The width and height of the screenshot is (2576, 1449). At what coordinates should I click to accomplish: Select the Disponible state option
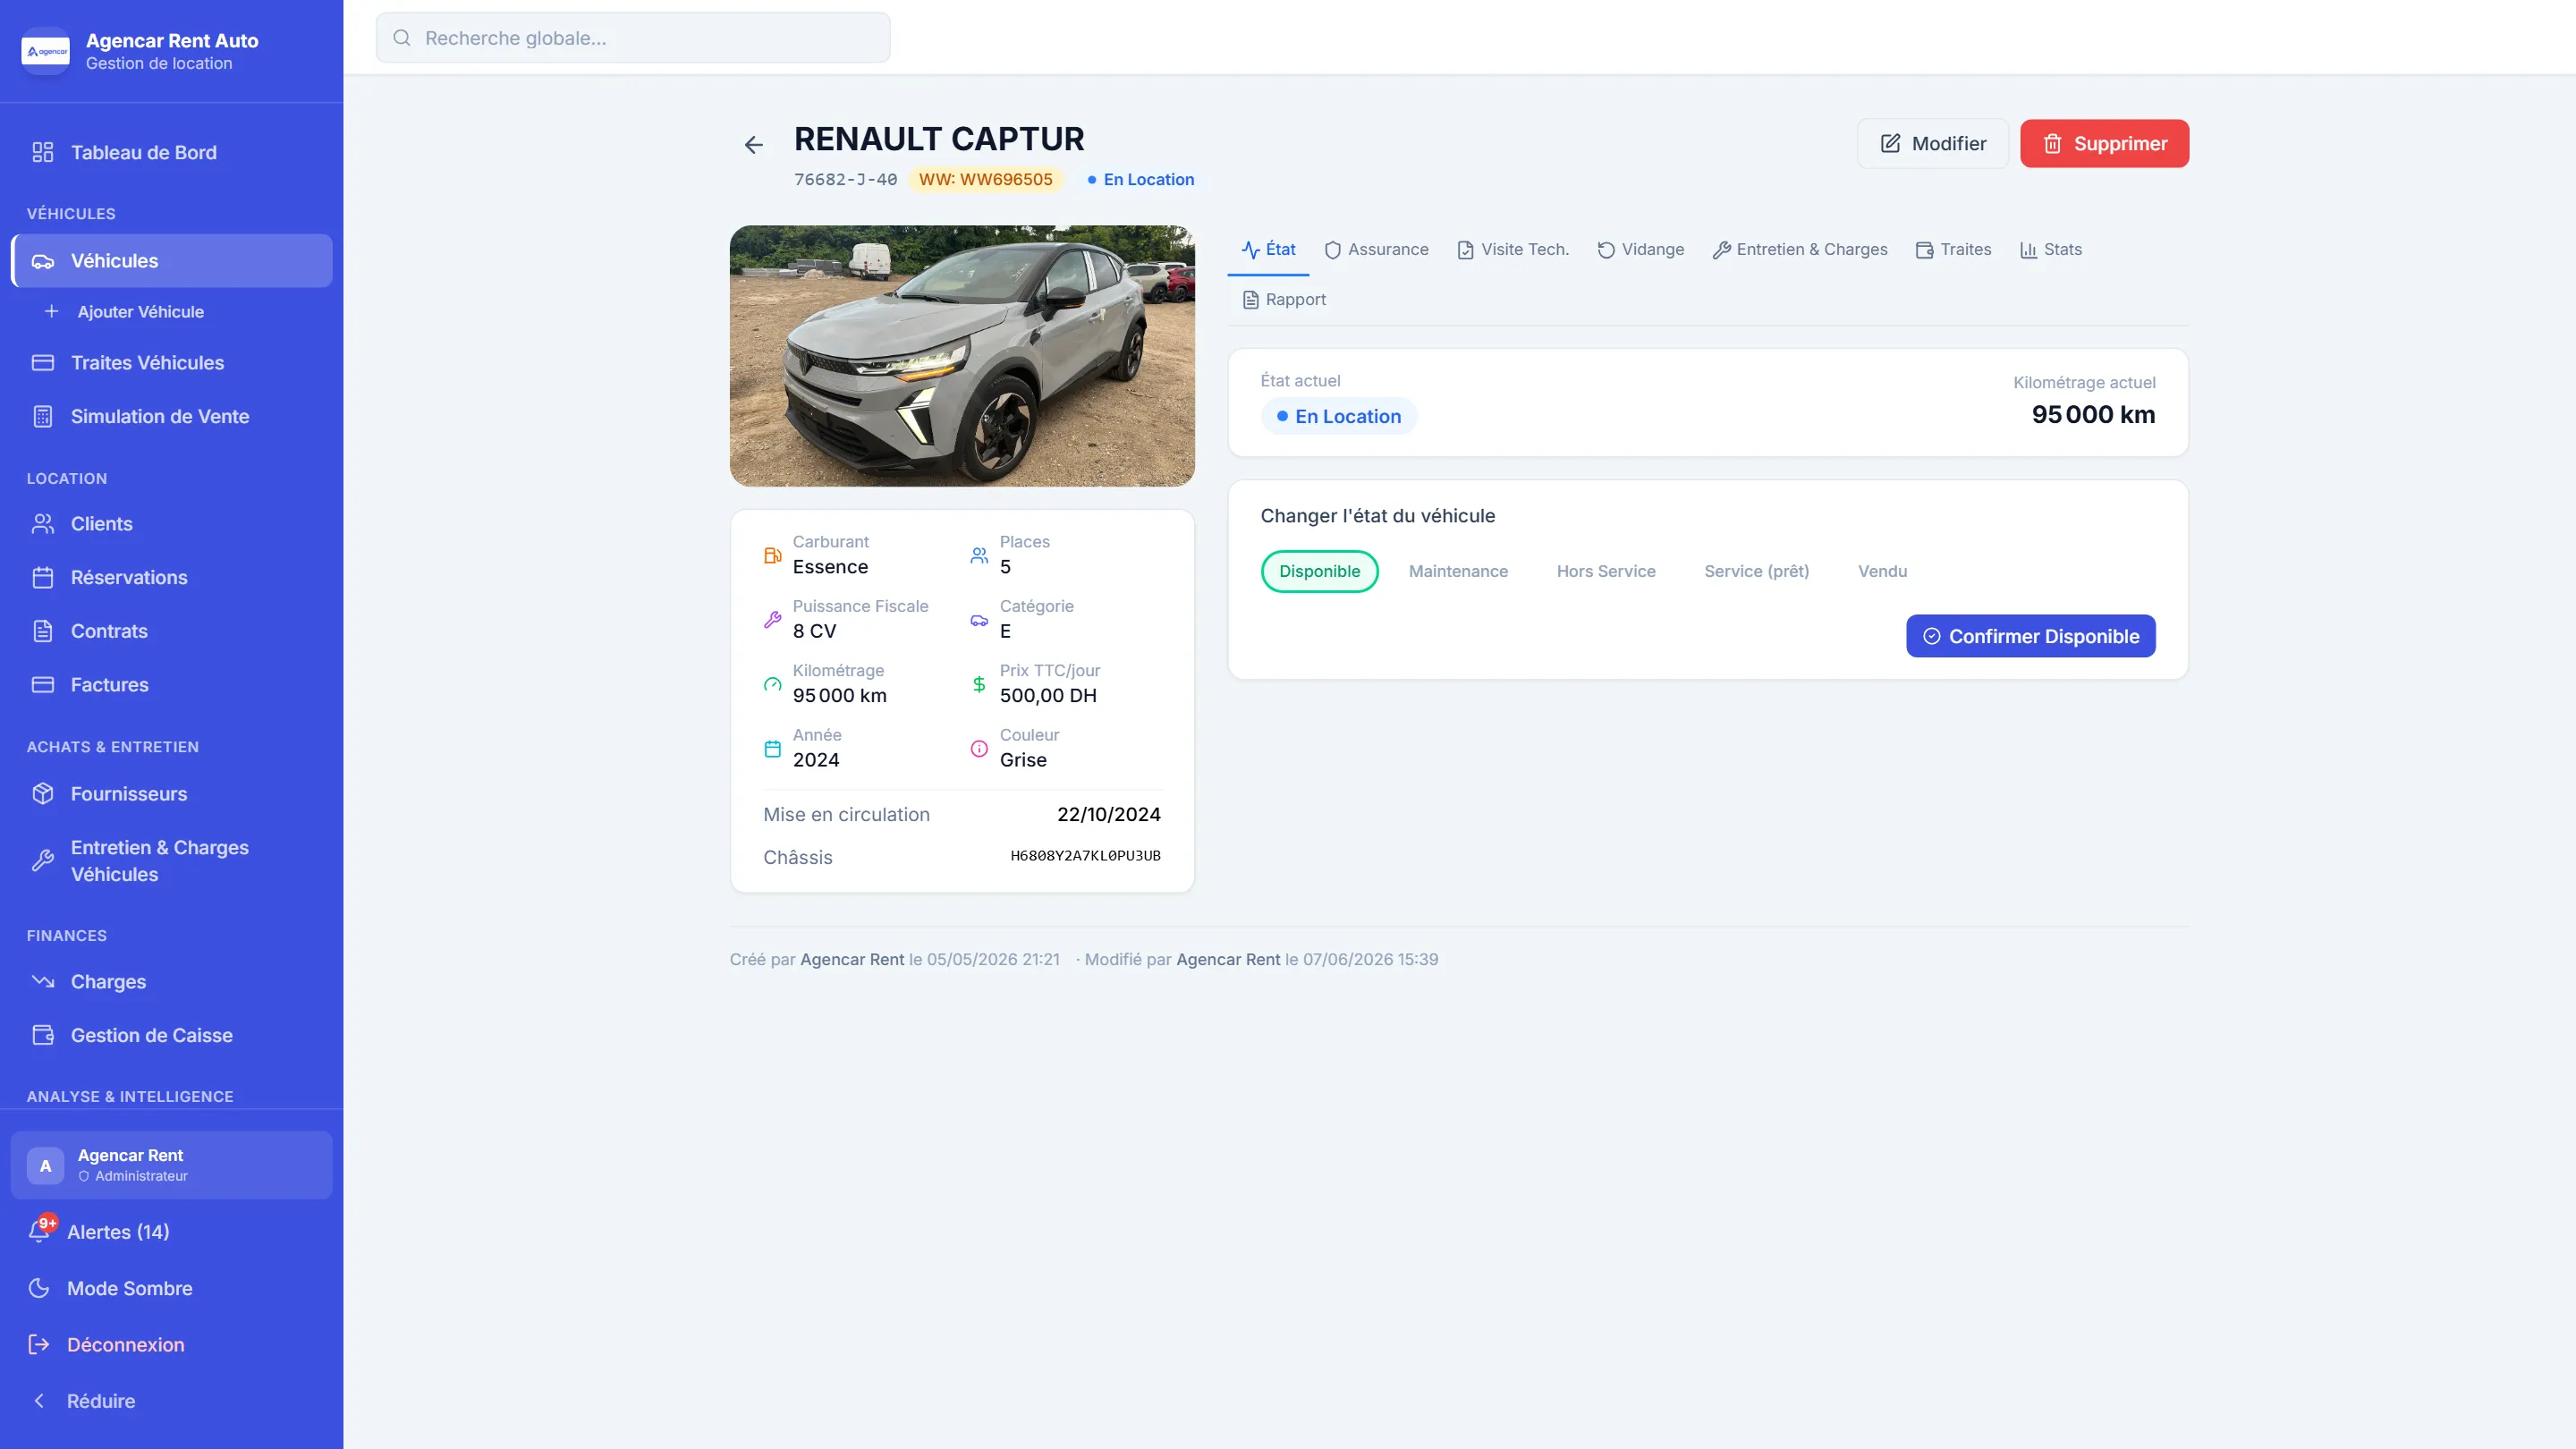click(x=1319, y=571)
